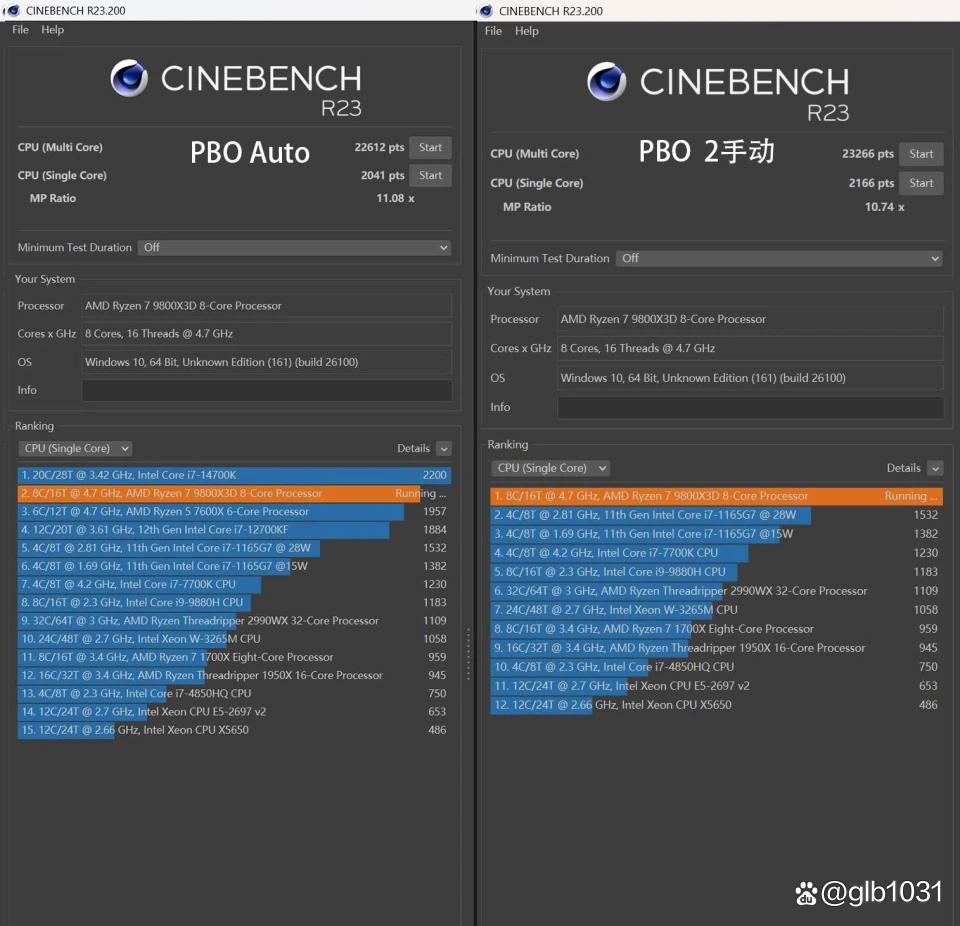Select i7-4850HQ row in left ranking
Image resolution: width=960 pixels, height=926 pixels.
[x=235, y=693]
